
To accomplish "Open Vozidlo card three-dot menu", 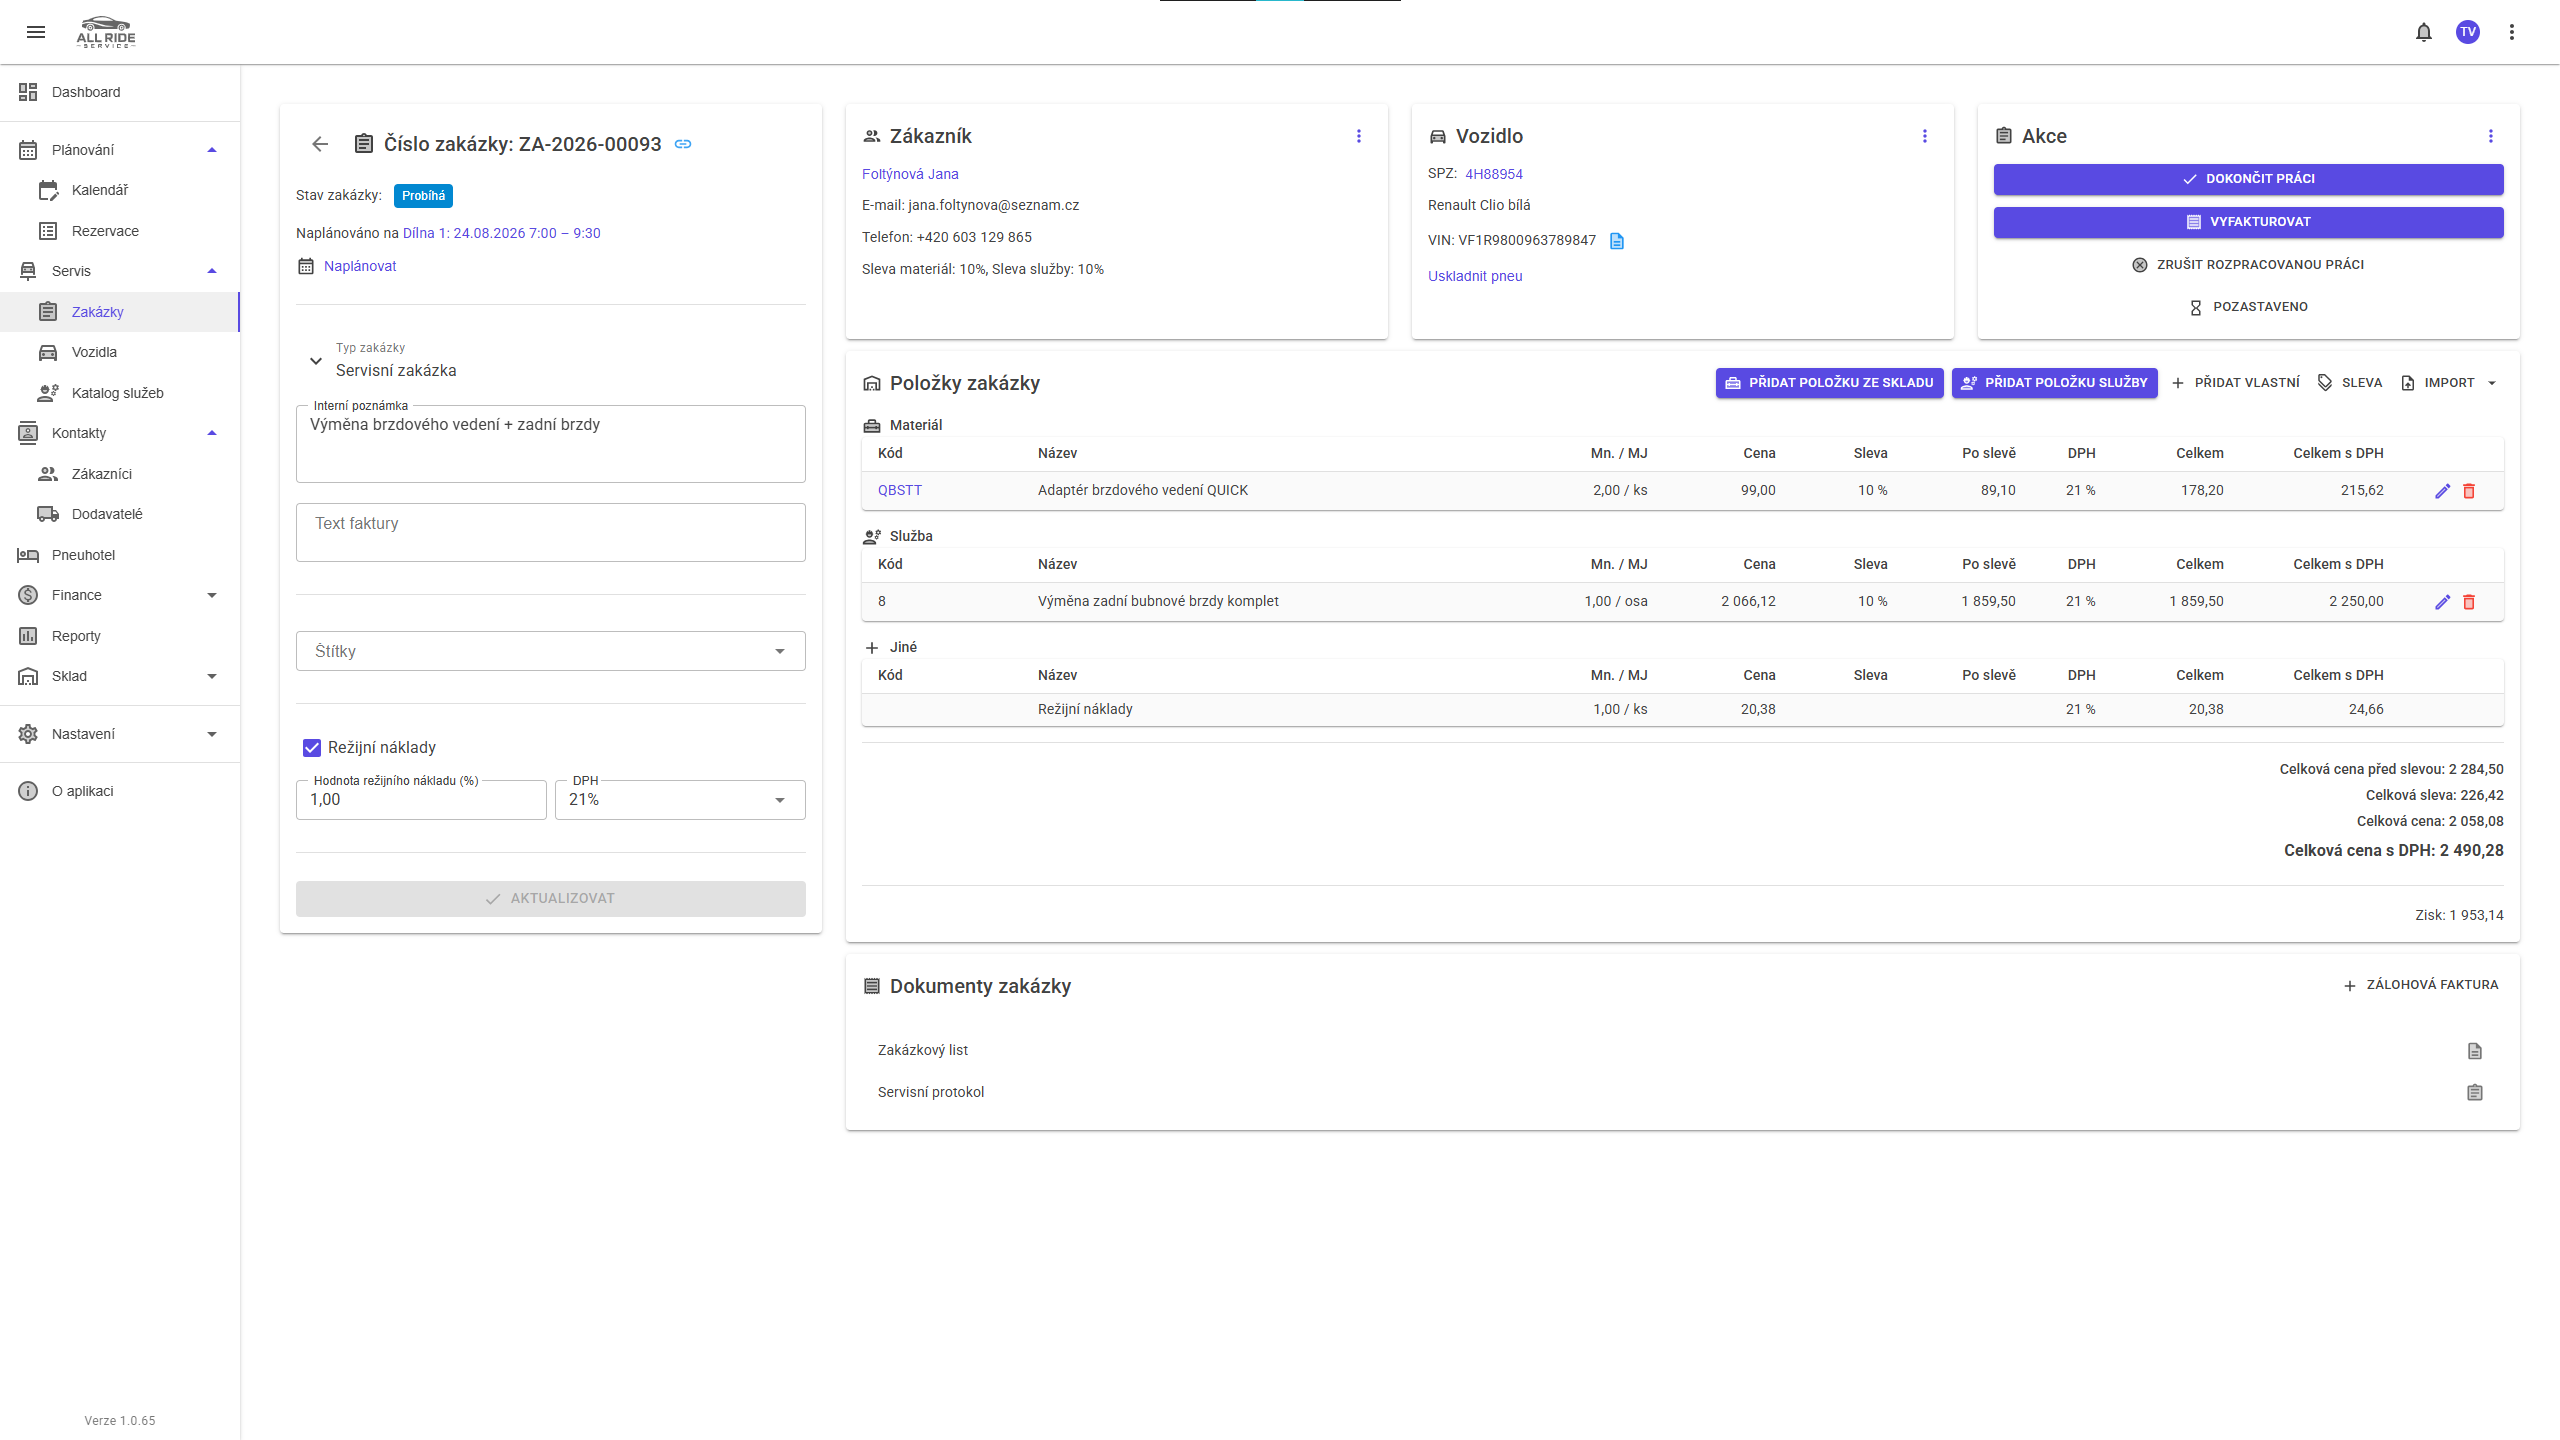I will pos(1925,136).
